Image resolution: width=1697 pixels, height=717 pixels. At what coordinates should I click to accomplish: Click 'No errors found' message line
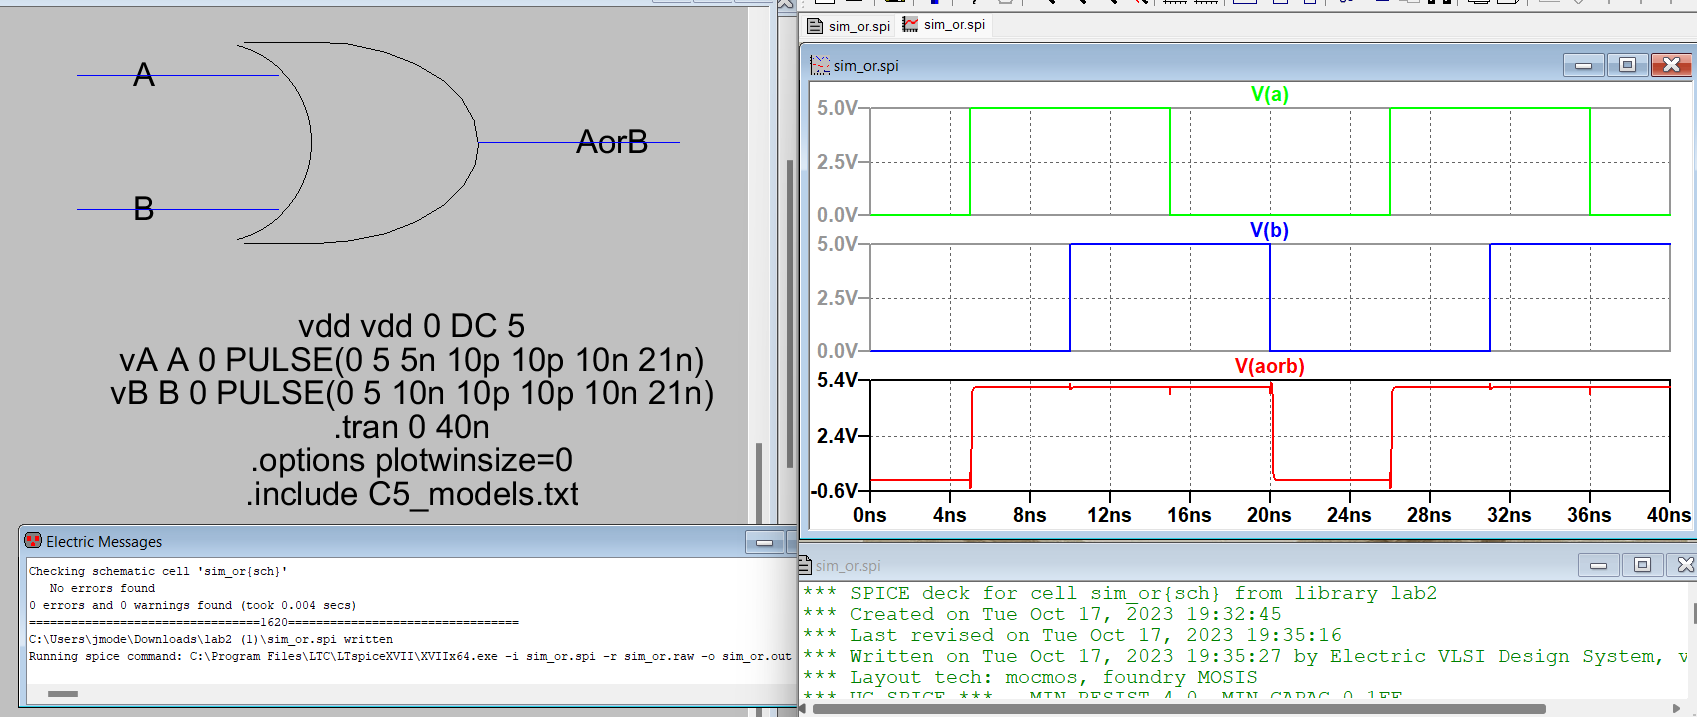pos(102,588)
